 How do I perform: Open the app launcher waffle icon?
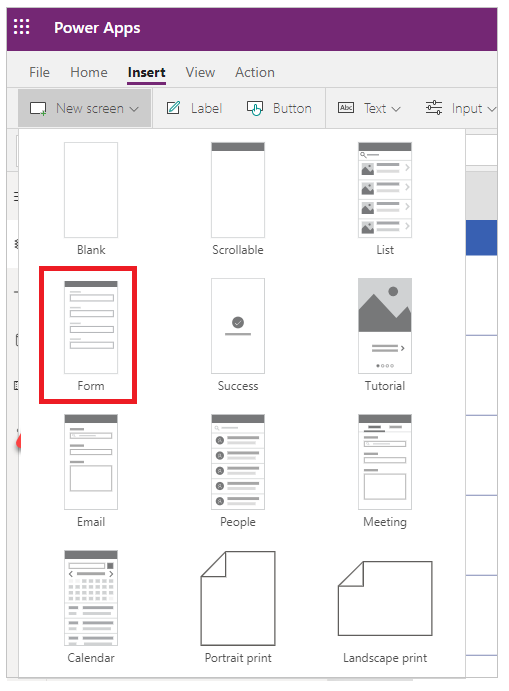(21, 27)
